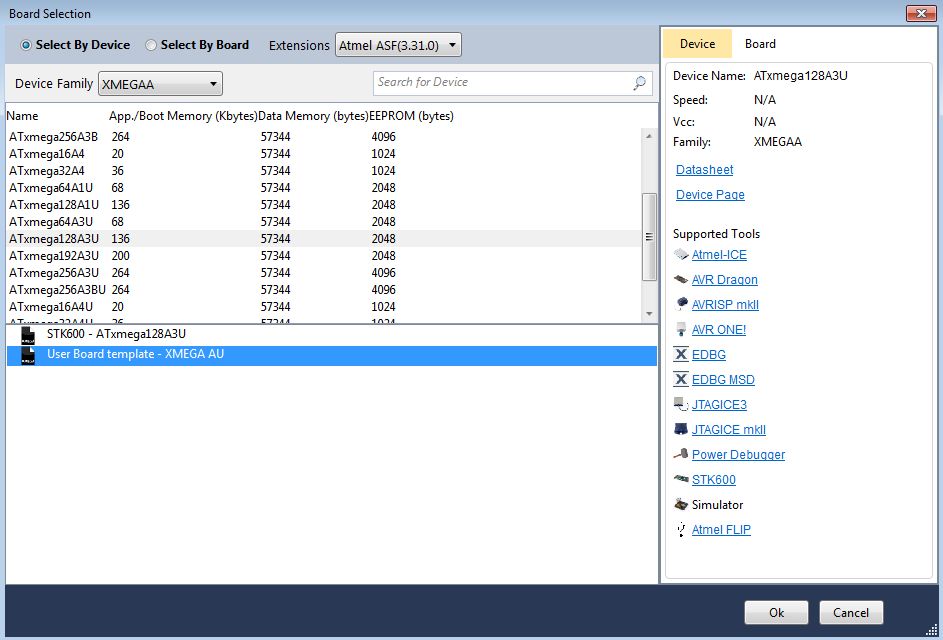The height and width of the screenshot is (640, 943).
Task: Click the Atmel-ICE tool icon
Action: click(x=681, y=255)
